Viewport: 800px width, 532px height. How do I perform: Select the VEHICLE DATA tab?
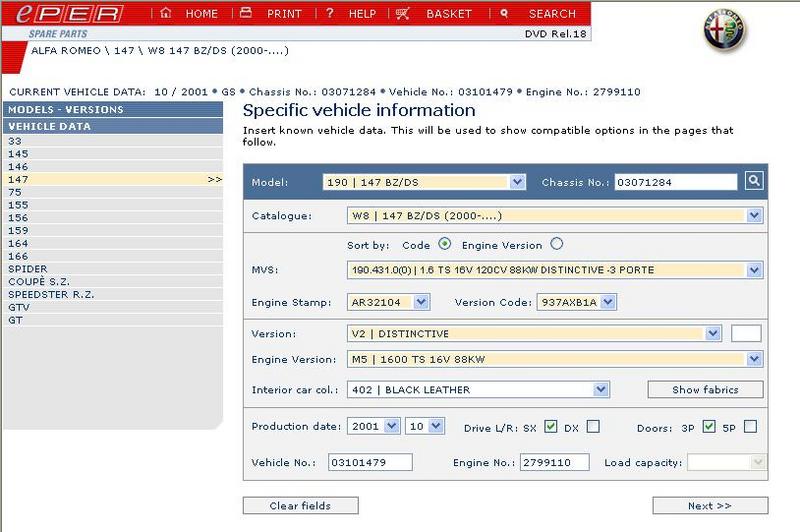pos(113,126)
